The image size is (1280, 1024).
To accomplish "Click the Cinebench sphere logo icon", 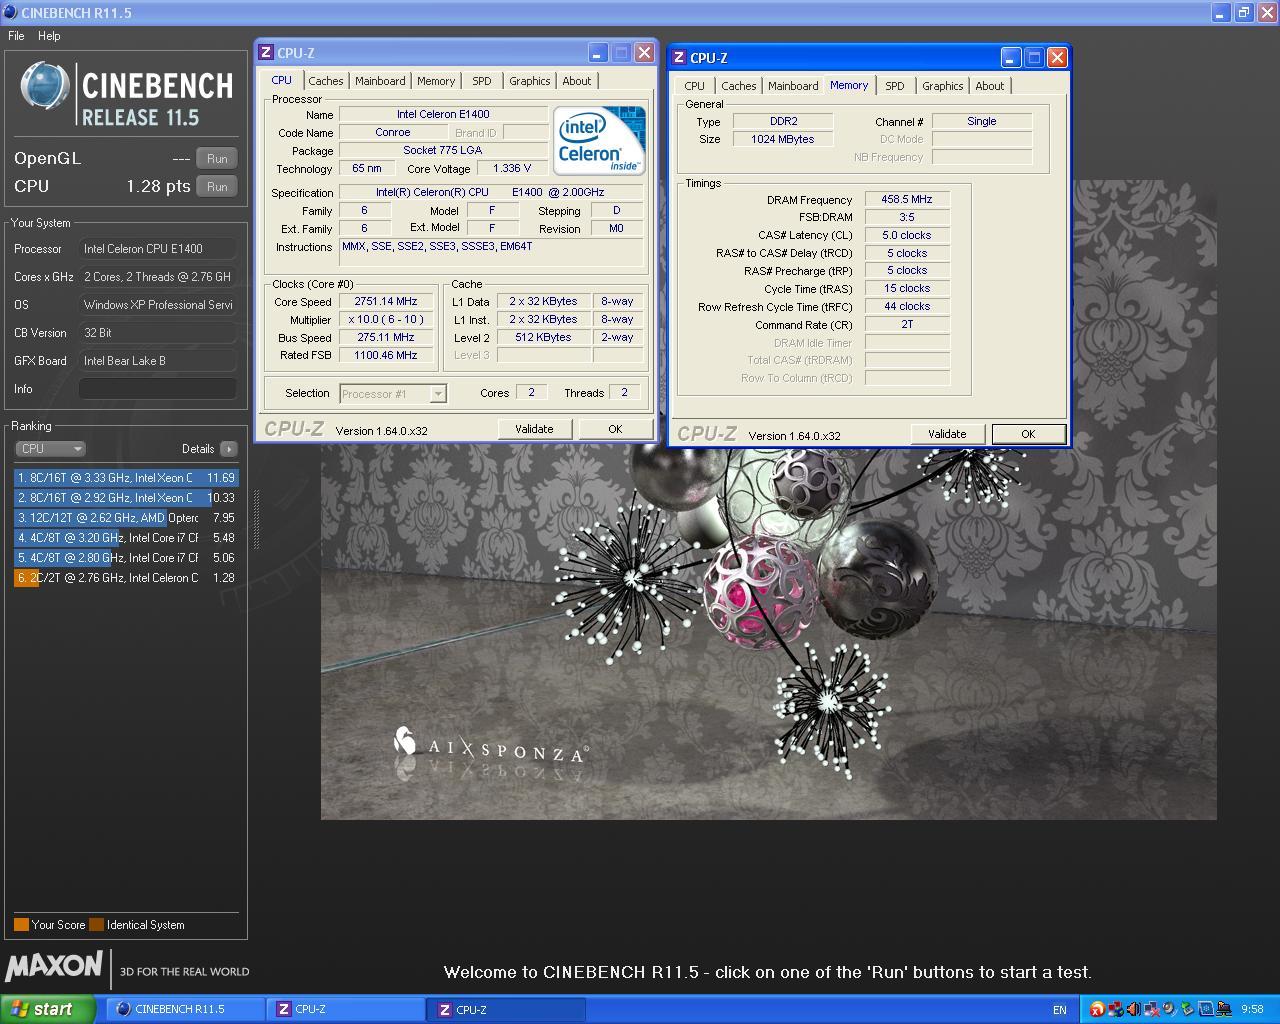I will point(44,86).
